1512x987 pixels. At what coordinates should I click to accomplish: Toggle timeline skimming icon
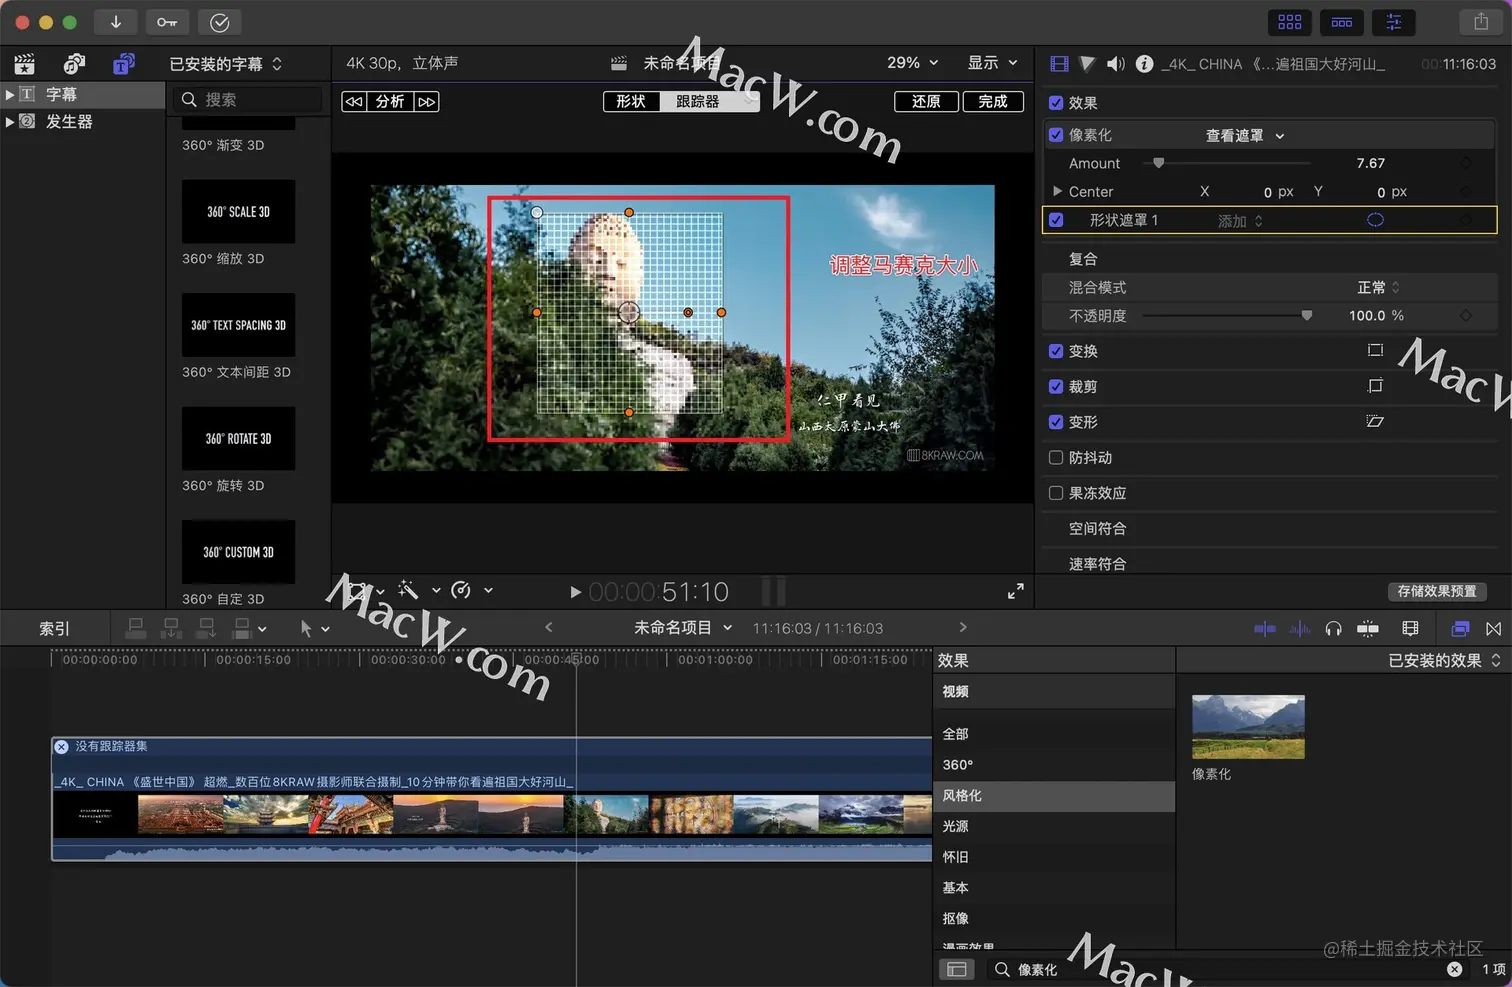click(1265, 629)
